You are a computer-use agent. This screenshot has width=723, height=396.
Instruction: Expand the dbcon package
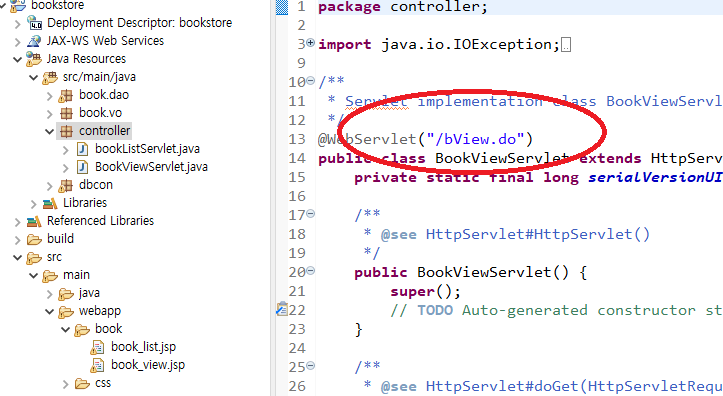point(50,186)
